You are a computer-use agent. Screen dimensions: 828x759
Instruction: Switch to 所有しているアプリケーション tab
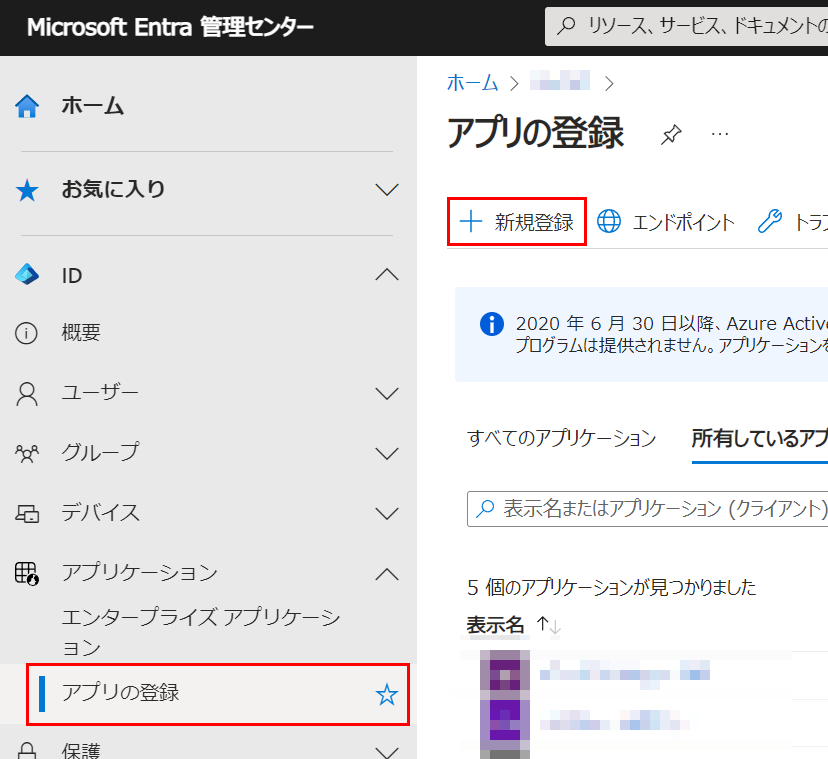pos(760,438)
